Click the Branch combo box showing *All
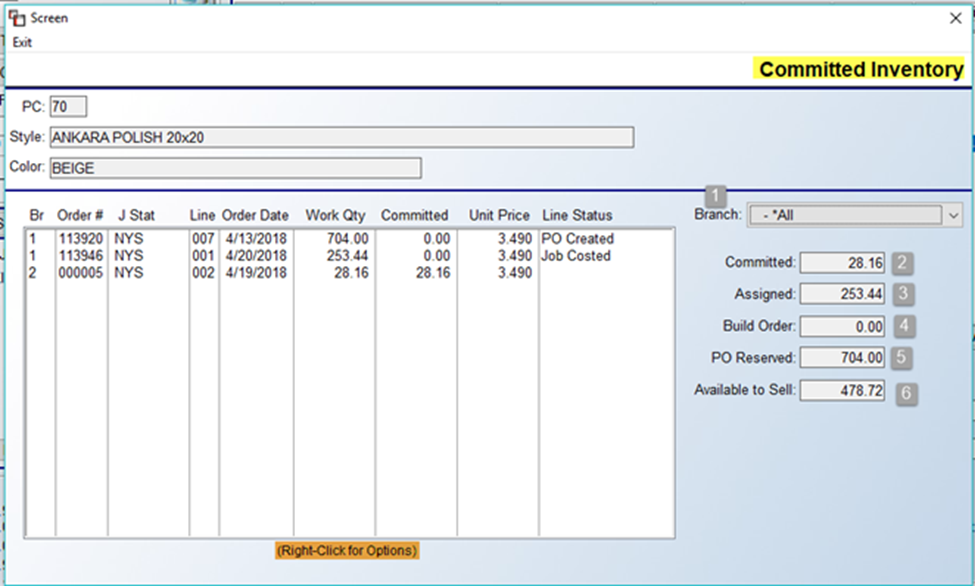This screenshot has width=975, height=586. pos(844,215)
